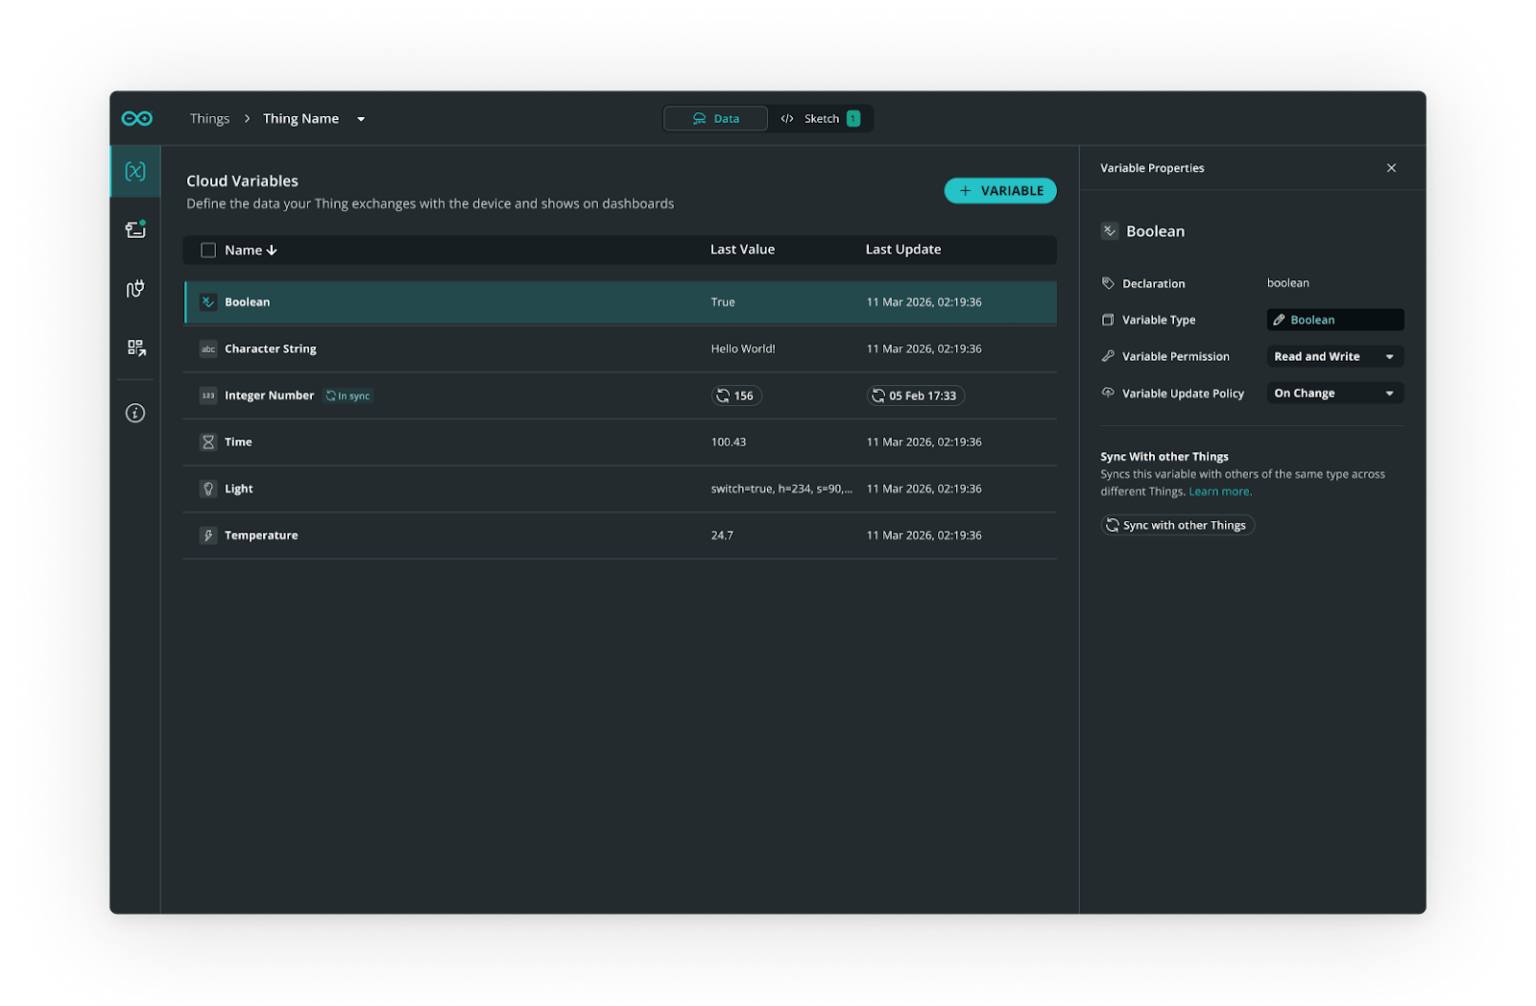Image resolution: width=1536 pixels, height=1006 pixels.
Task: Select the Temperature variable name
Action: tap(261, 536)
